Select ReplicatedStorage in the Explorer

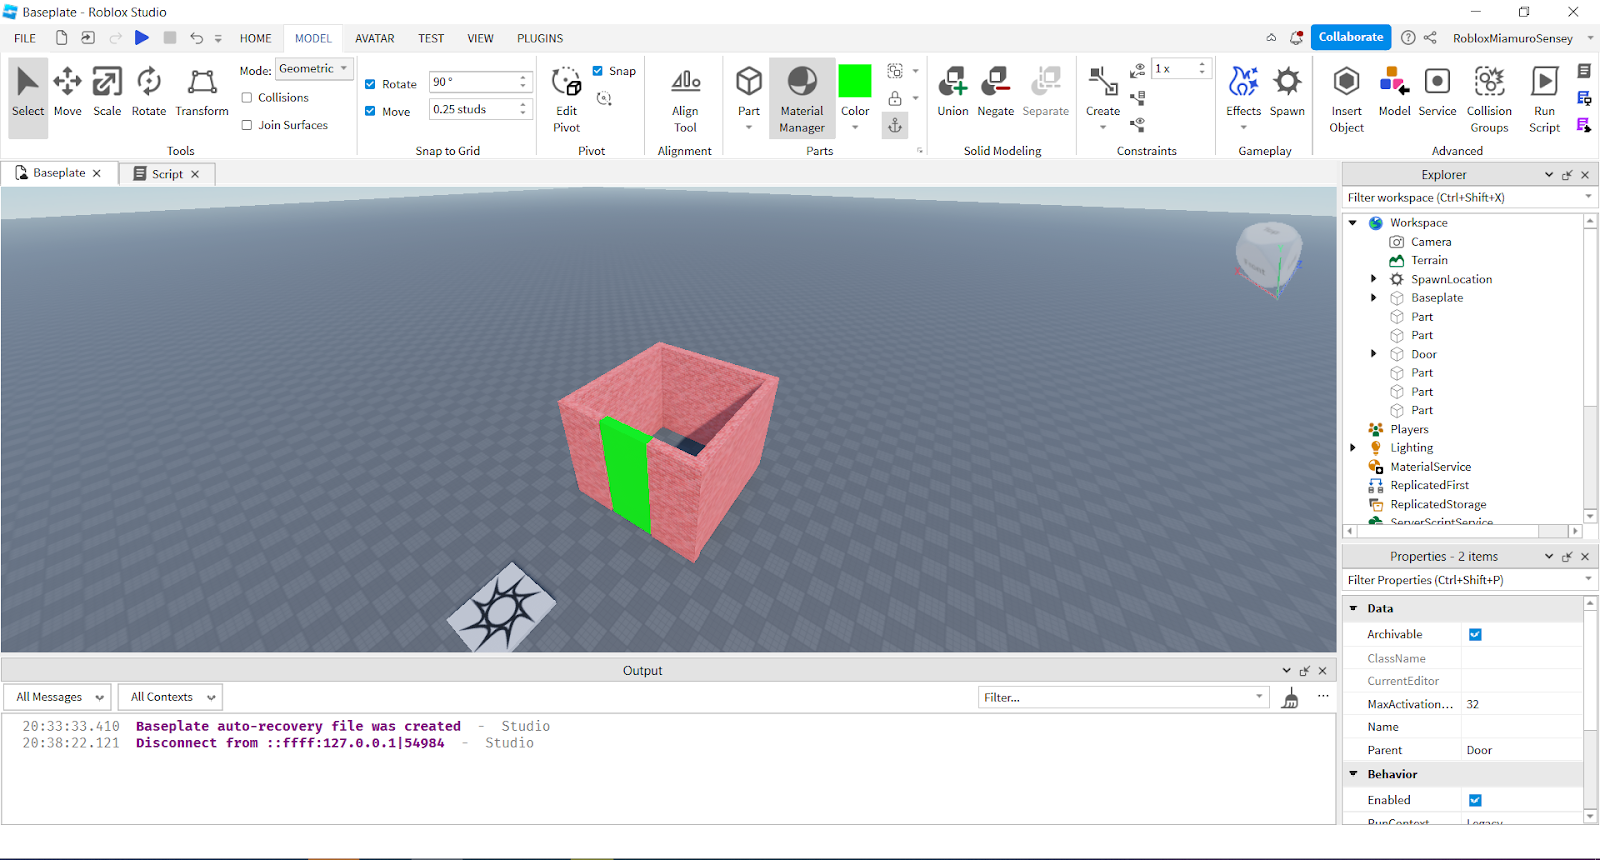1438,504
